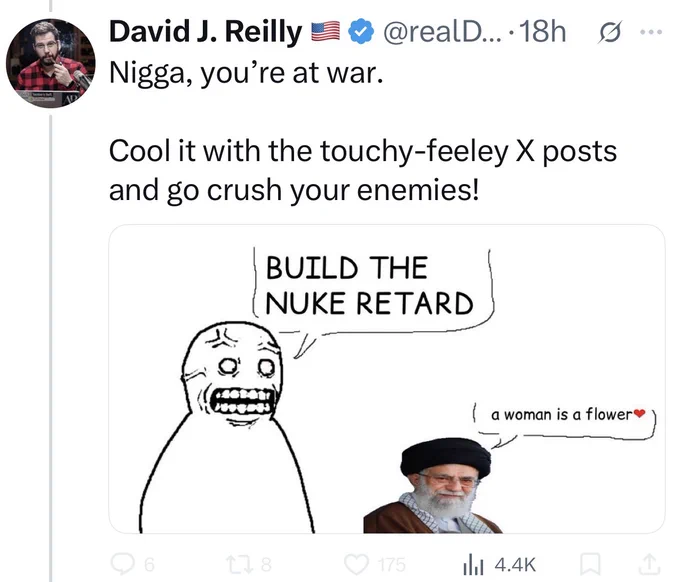Open David J. Reilly's profile avatar

point(50,63)
